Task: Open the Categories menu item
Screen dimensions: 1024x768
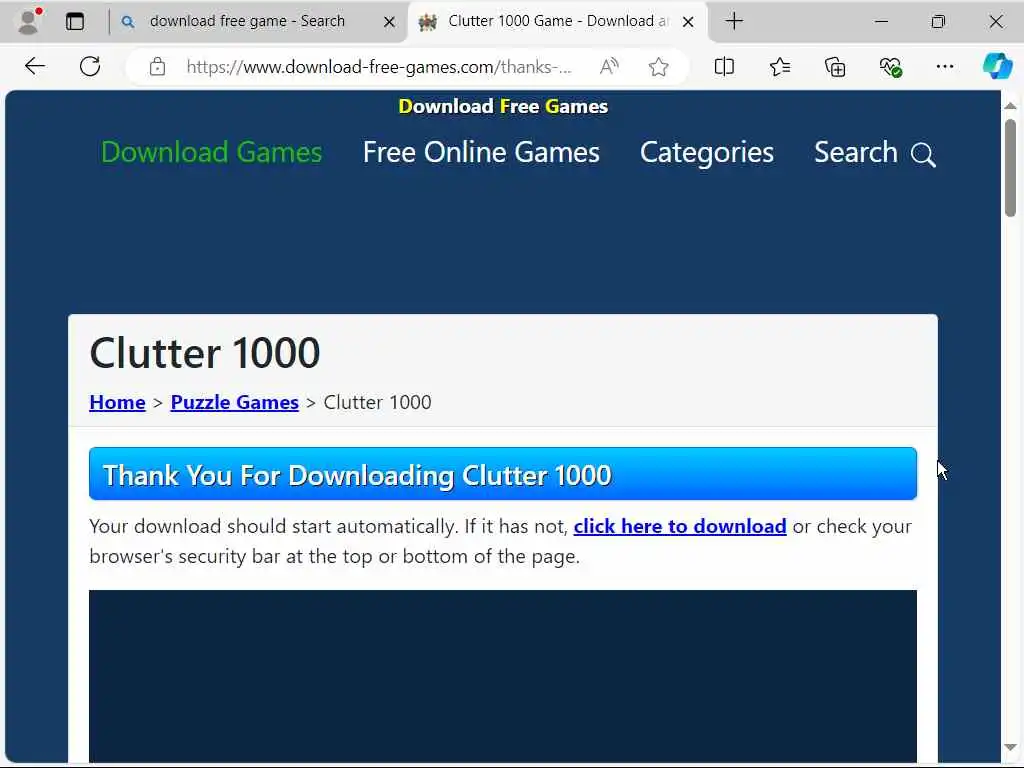Action: [707, 153]
